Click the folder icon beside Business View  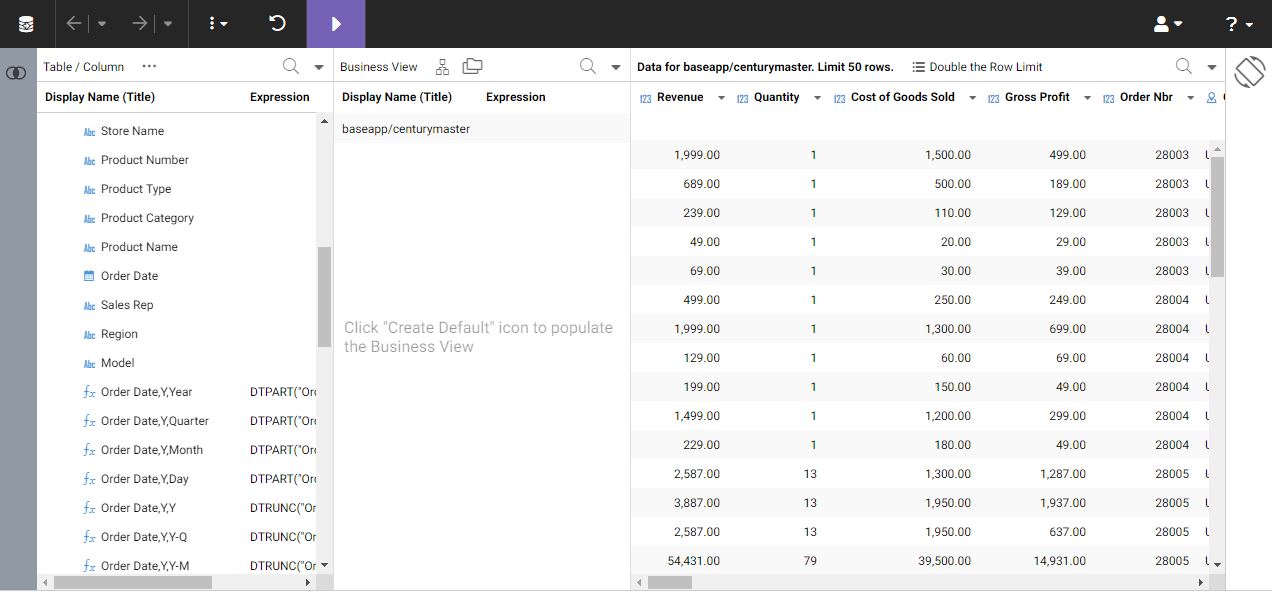click(x=472, y=67)
